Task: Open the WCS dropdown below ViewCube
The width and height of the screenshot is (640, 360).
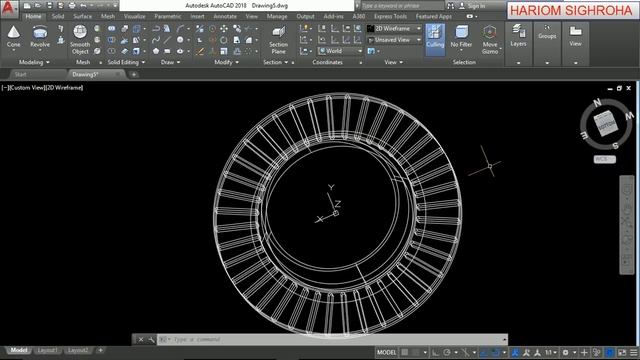Action: (604, 159)
